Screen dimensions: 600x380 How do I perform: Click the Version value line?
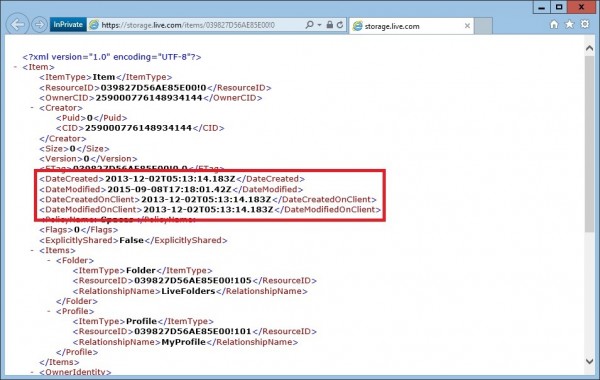click(x=88, y=159)
